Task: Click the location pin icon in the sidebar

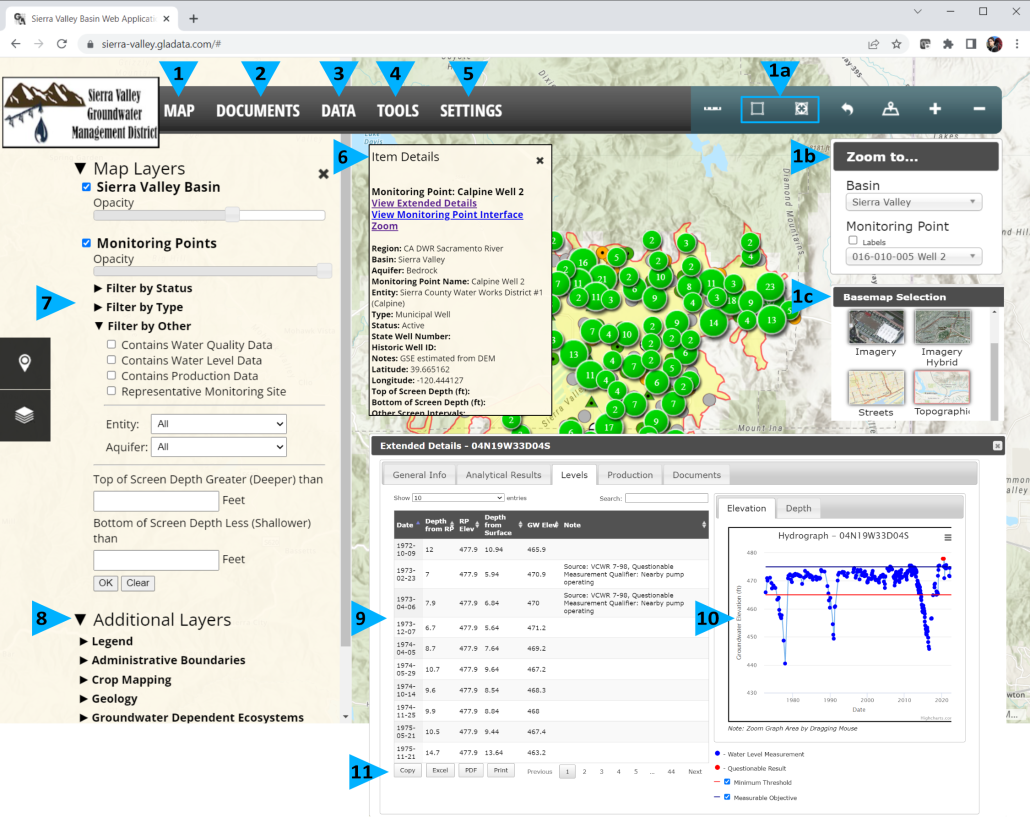Action: coord(25,363)
